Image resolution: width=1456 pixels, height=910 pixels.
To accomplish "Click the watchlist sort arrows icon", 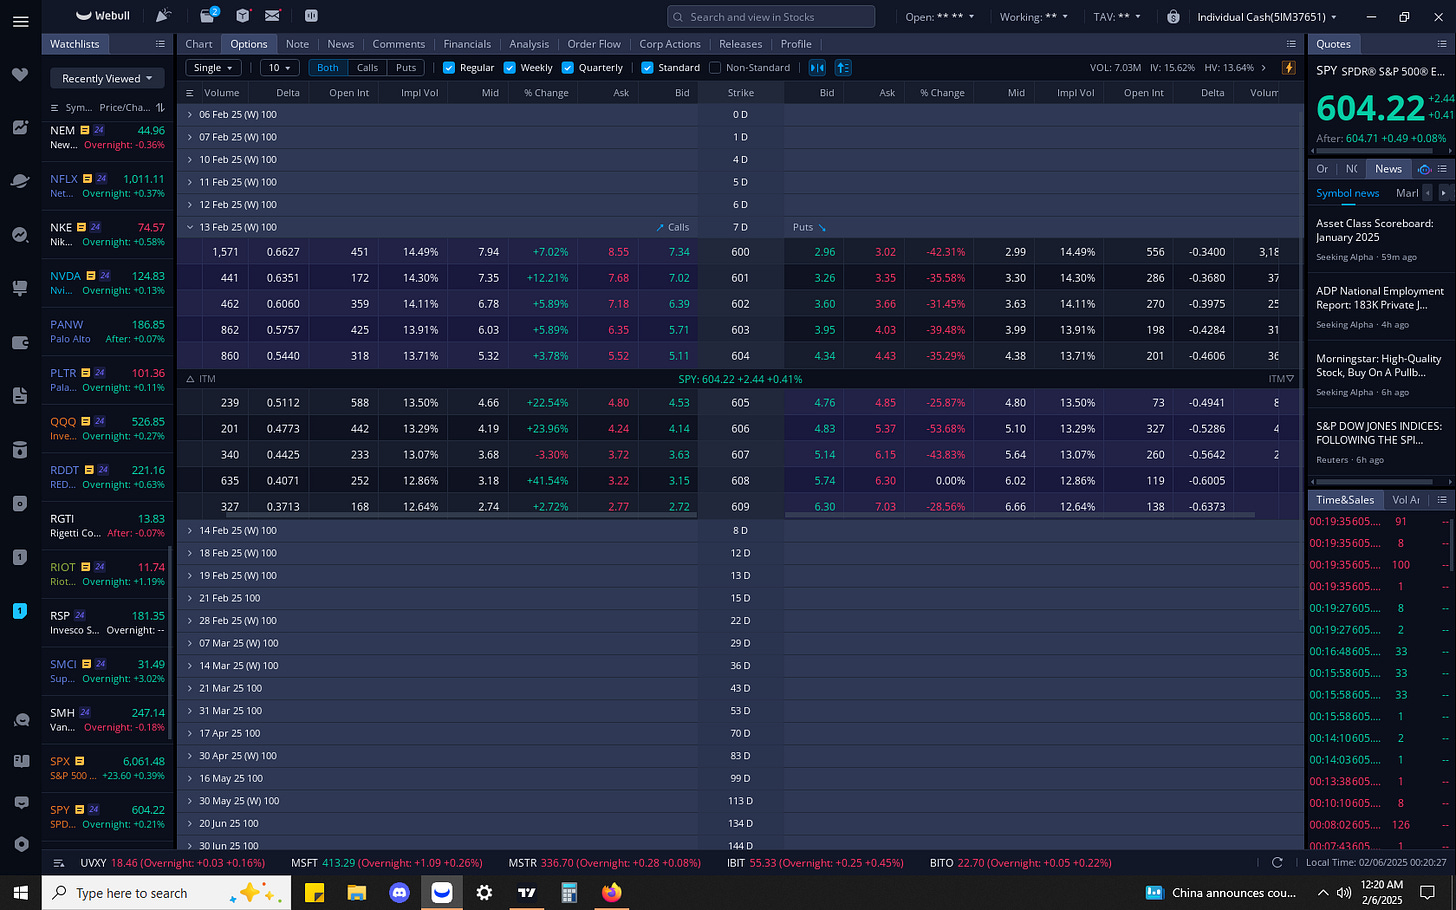I will click(160, 107).
